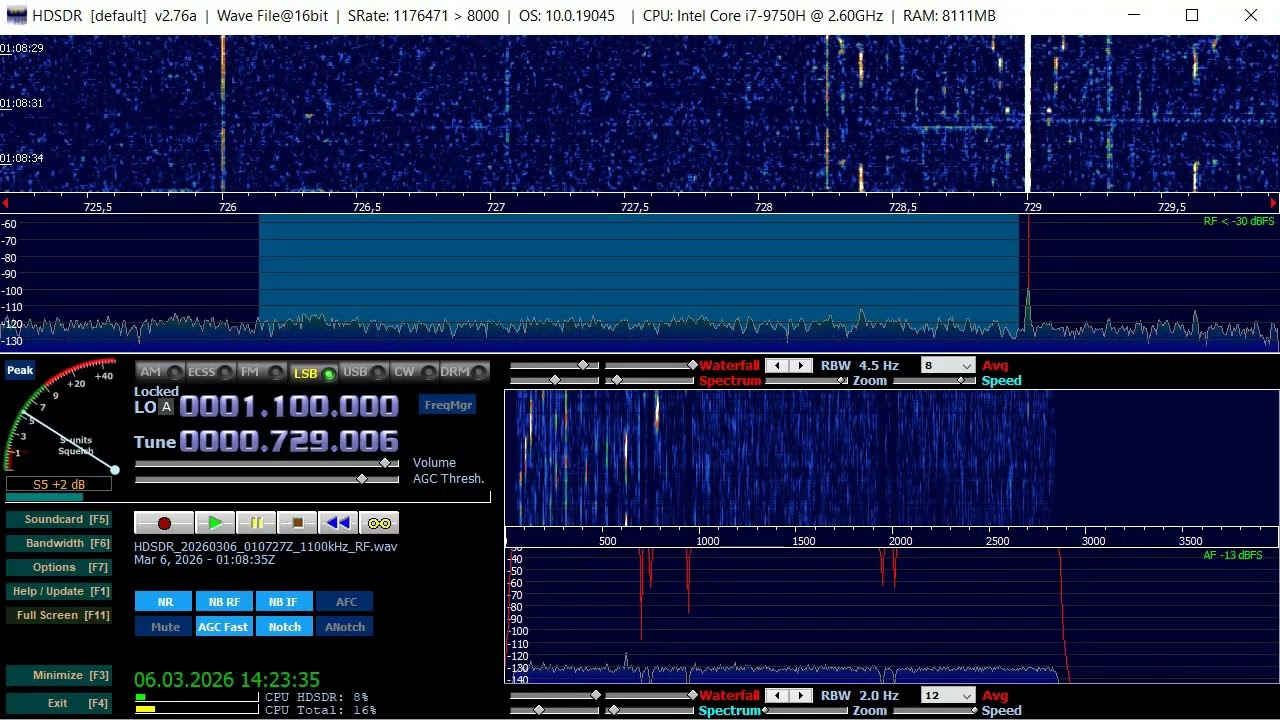The image size is (1280, 720).
Task: Select USB demodulation mode
Action: [364, 372]
